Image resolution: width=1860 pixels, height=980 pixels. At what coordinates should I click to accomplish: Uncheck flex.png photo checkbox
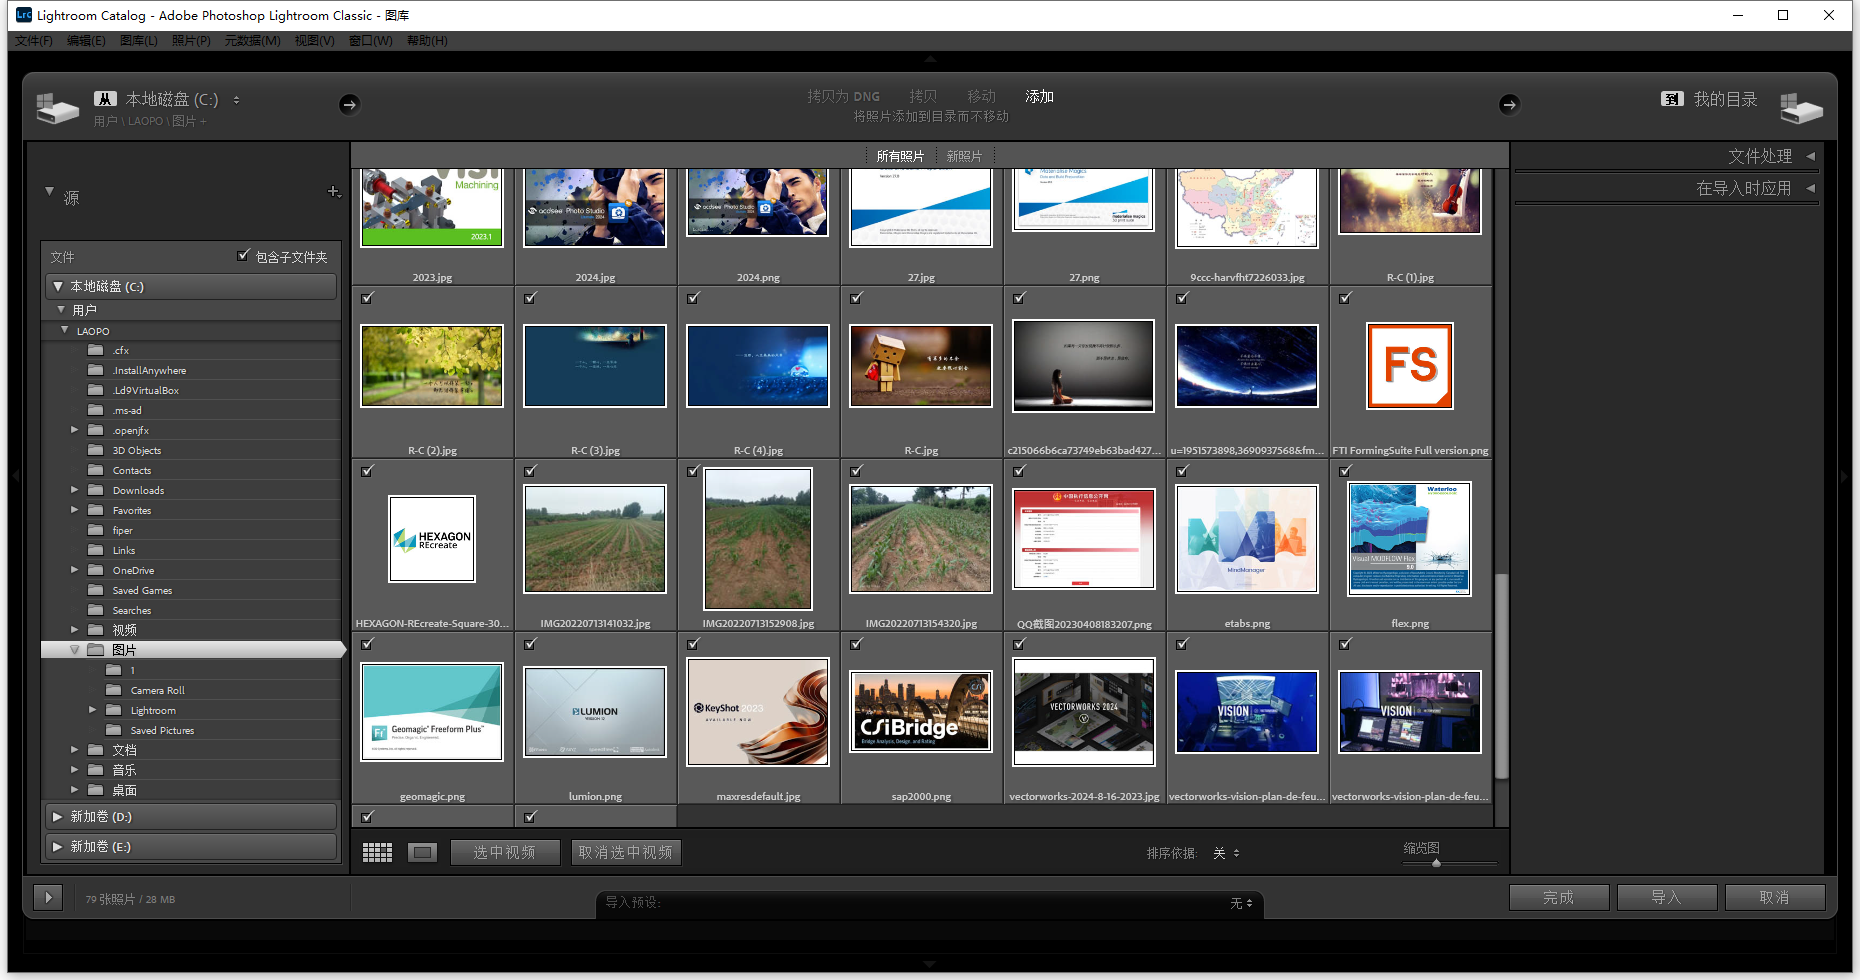coord(1345,471)
